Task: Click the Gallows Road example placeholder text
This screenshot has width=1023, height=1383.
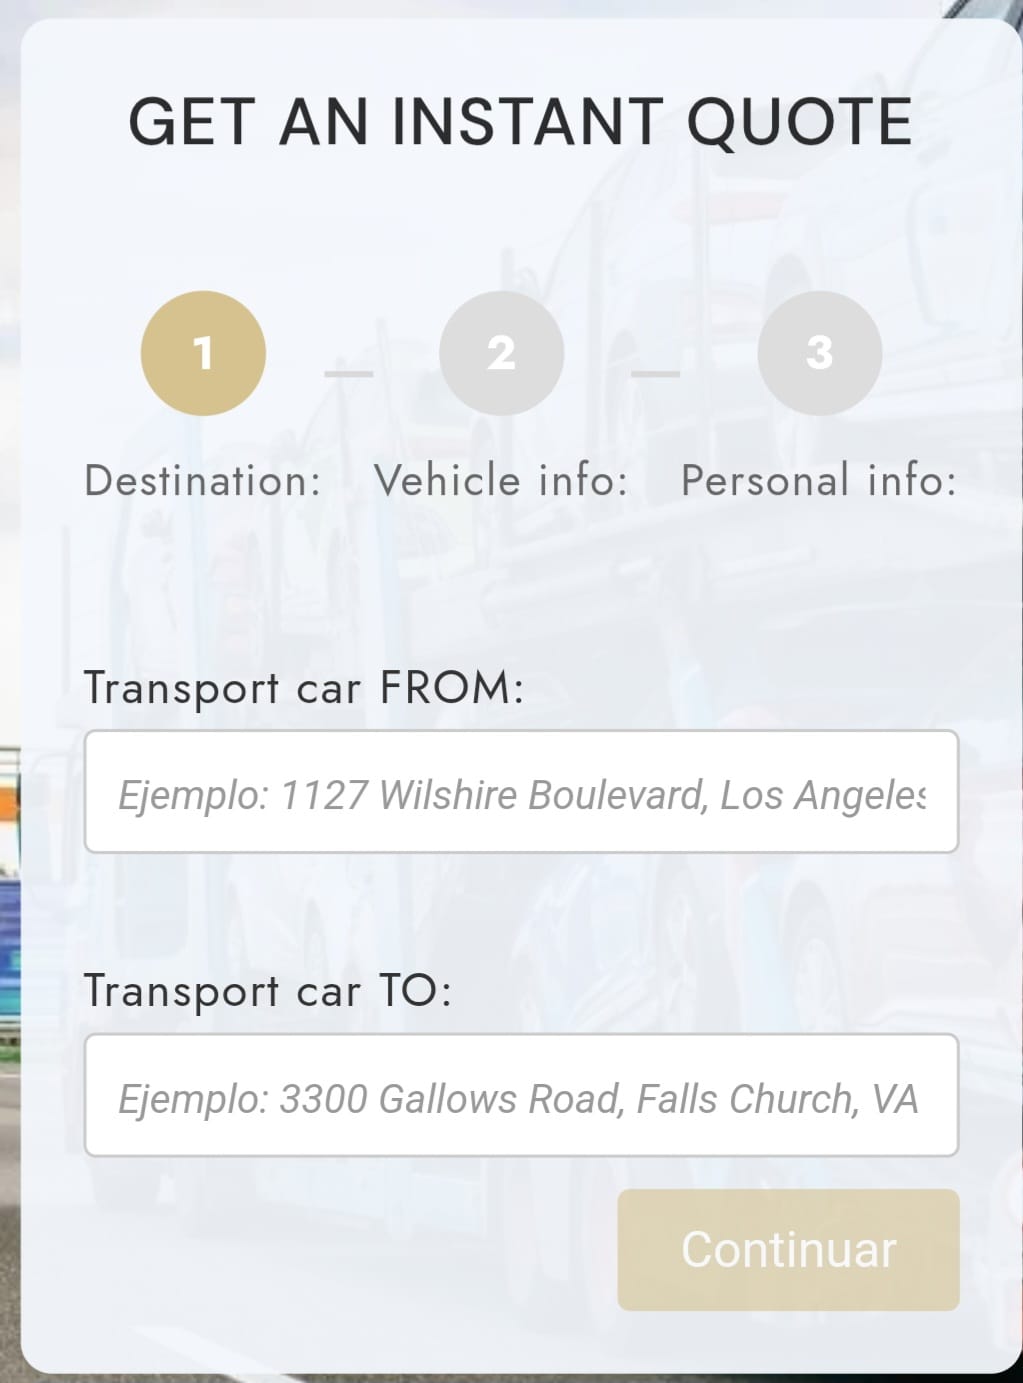Action: click(518, 1100)
